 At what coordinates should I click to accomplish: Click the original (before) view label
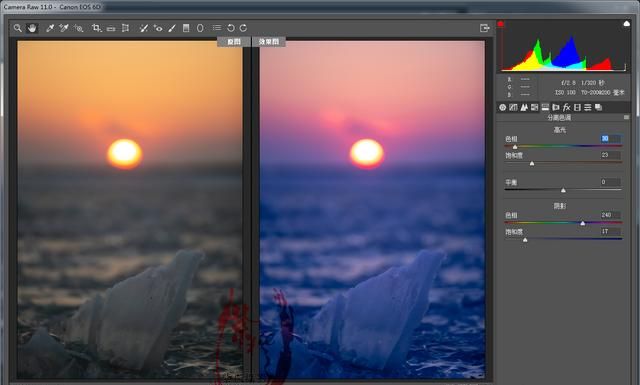point(233,42)
